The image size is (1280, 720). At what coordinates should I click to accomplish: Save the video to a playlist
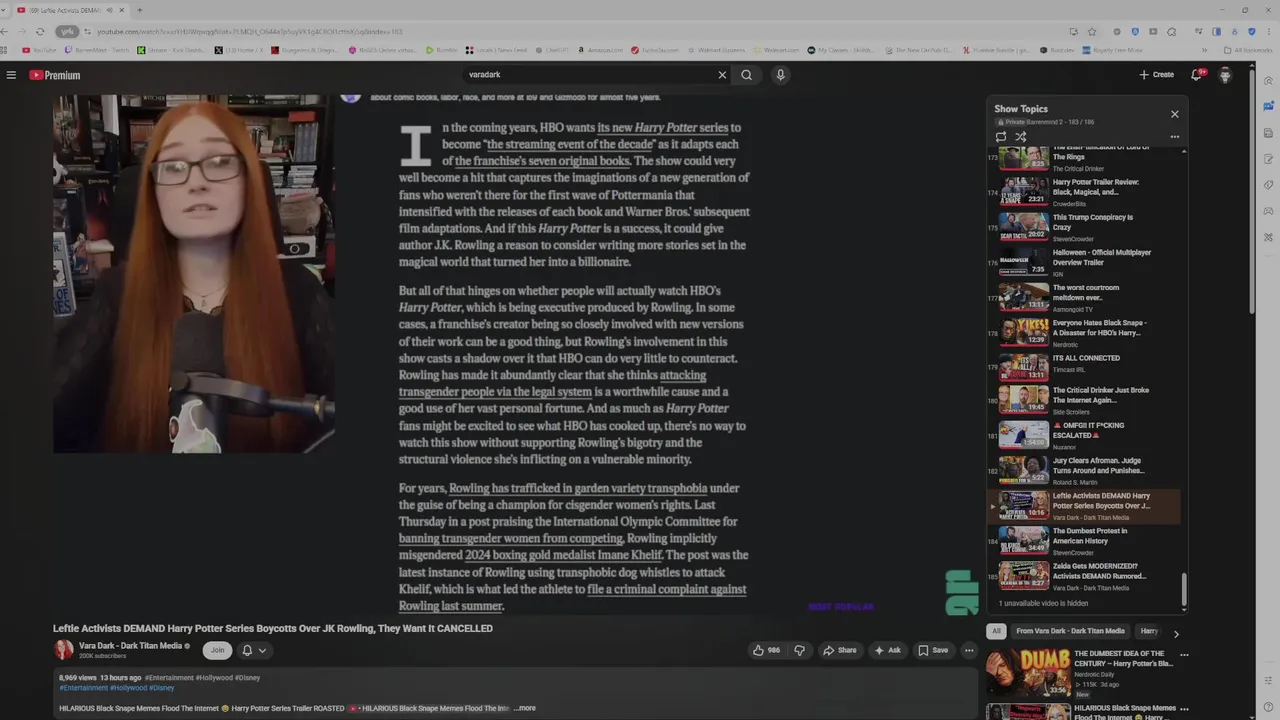pos(933,650)
